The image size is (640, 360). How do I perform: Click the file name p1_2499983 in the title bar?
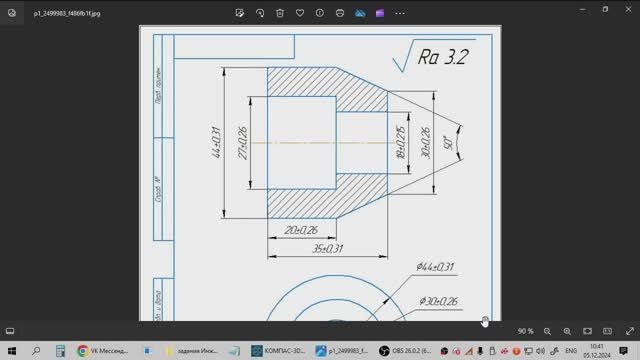click(67, 13)
